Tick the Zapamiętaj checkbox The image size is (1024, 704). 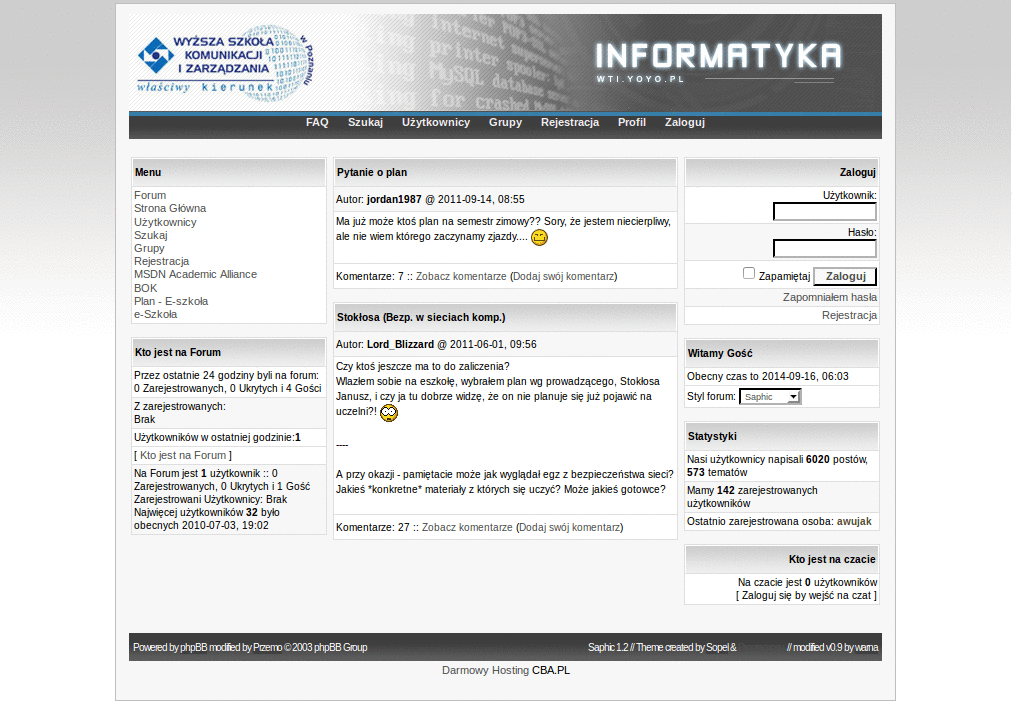pyautogui.click(x=749, y=274)
